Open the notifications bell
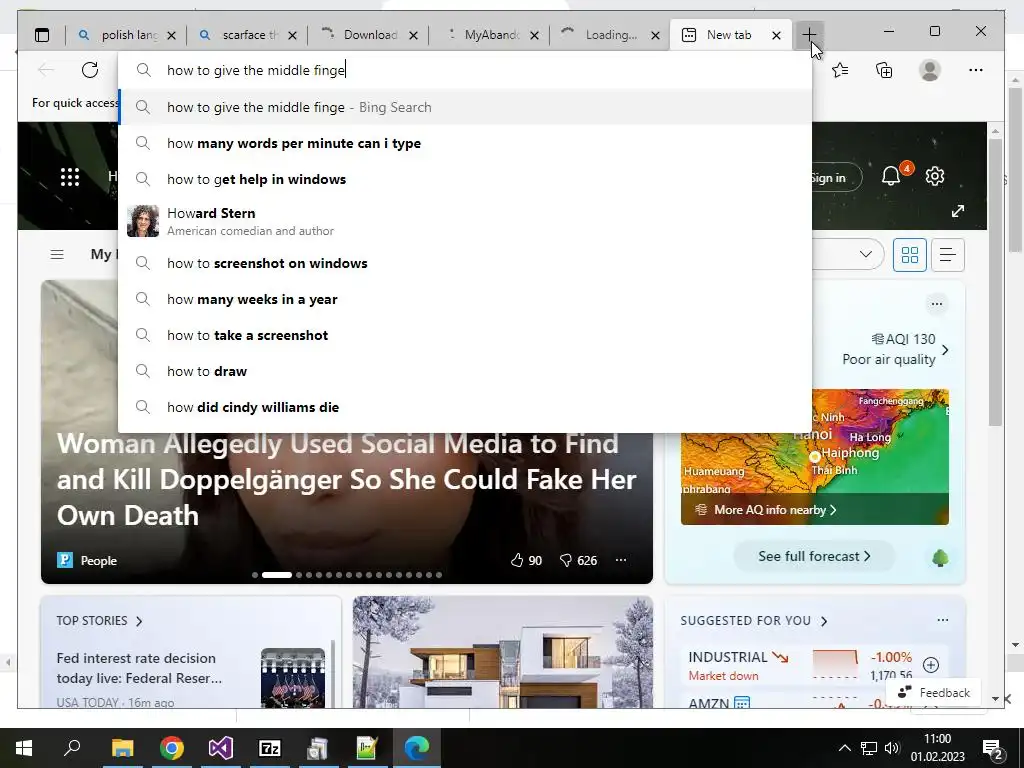 891,176
